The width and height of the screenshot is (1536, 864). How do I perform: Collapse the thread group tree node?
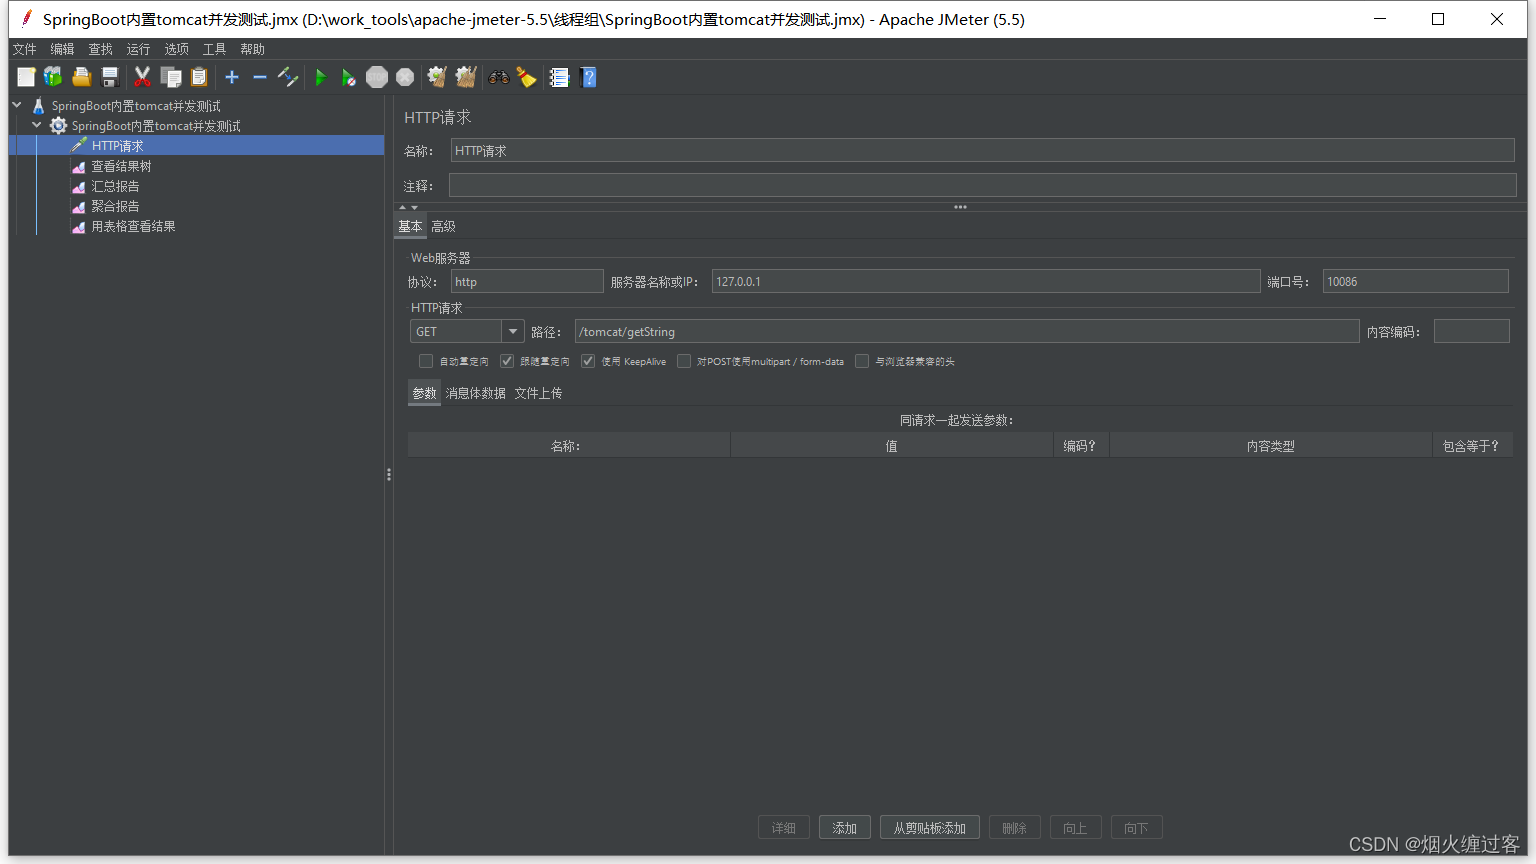click(x=37, y=125)
